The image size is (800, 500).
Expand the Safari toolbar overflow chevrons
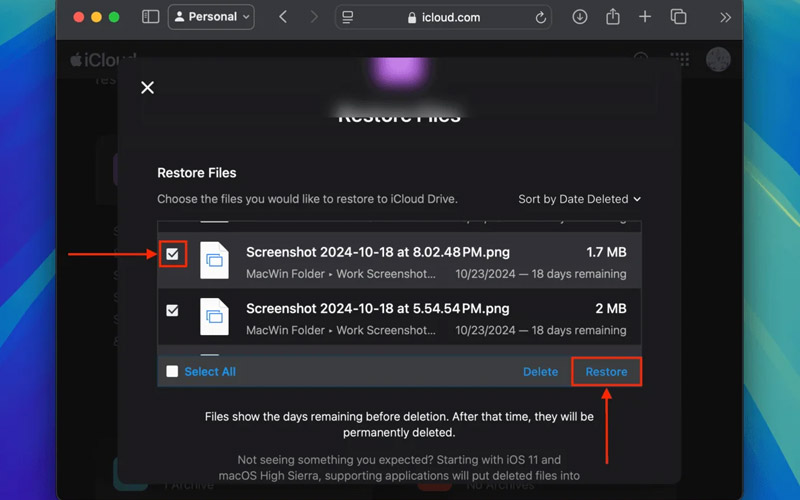pos(725,17)
